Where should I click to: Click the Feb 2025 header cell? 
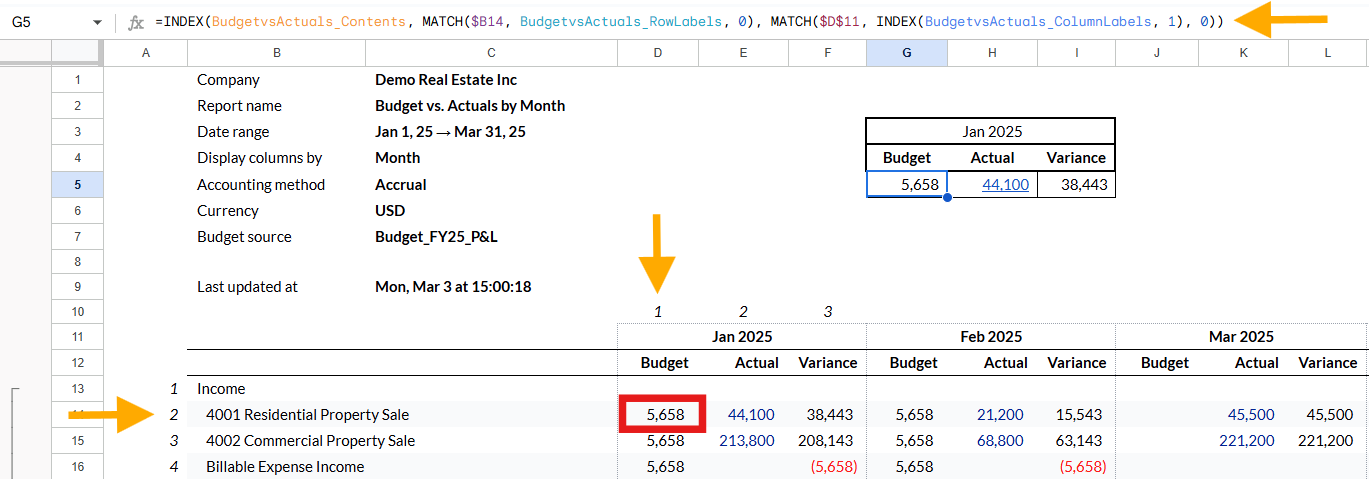(990, 337)
